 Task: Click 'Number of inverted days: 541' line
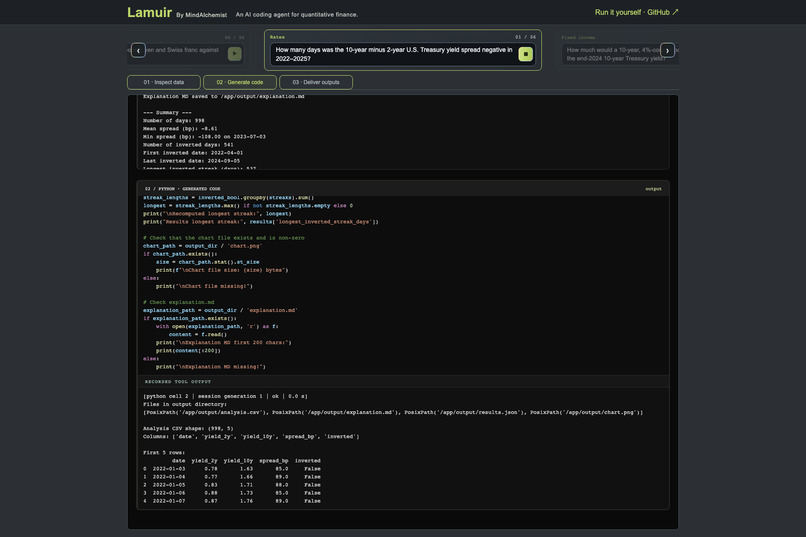pos(188,145)
